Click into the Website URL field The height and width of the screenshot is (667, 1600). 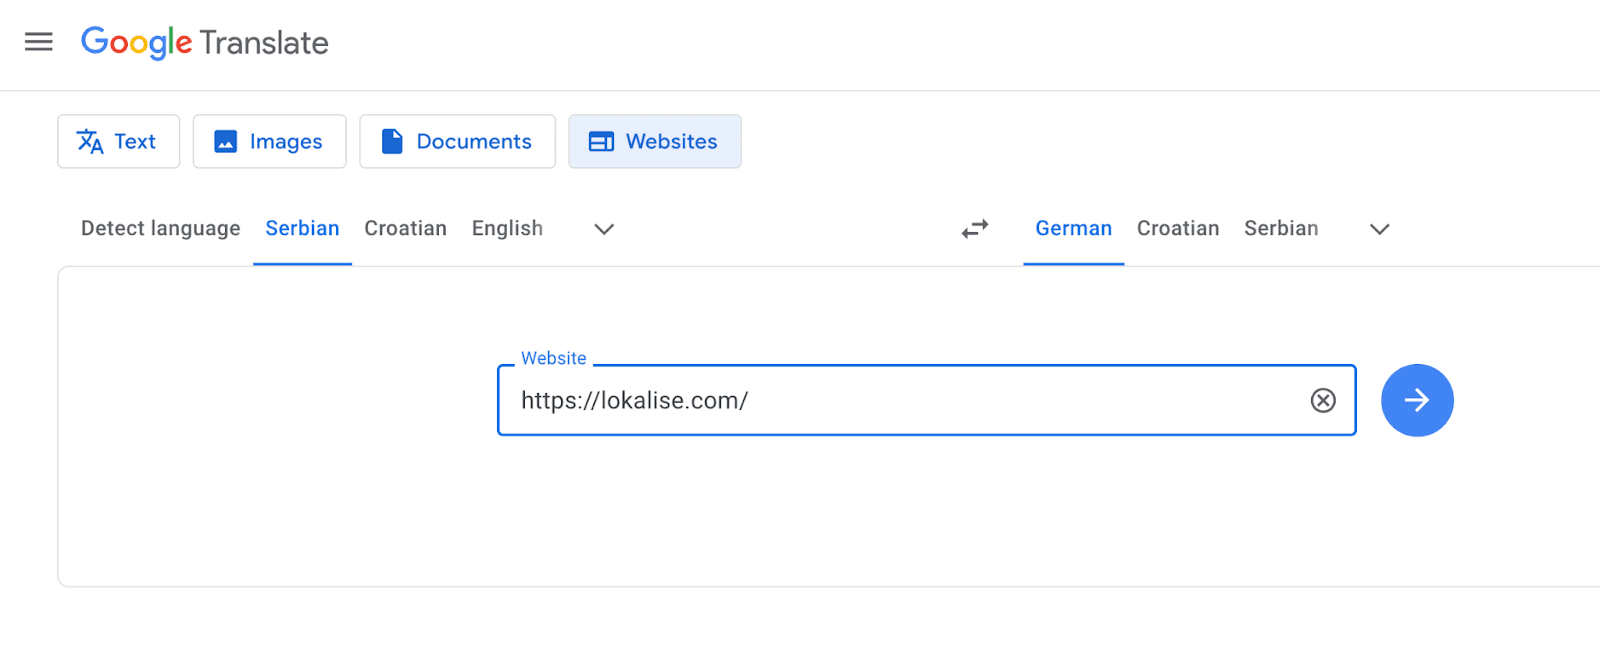click(x=900, y=400)
